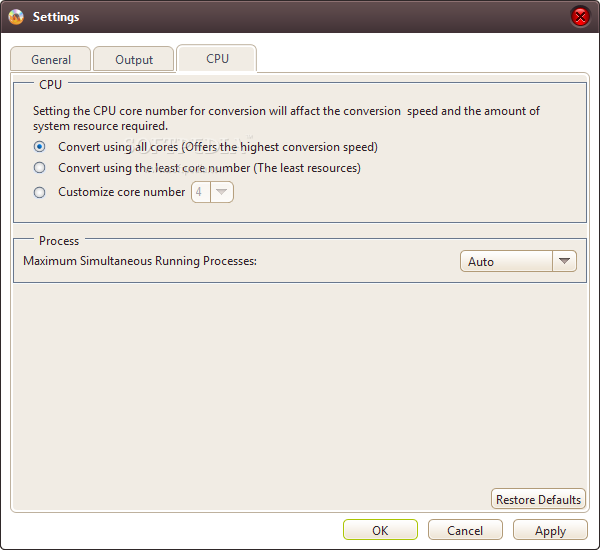
Task: Select 'Convert using all cores' radio button
Action: (39, 147)
